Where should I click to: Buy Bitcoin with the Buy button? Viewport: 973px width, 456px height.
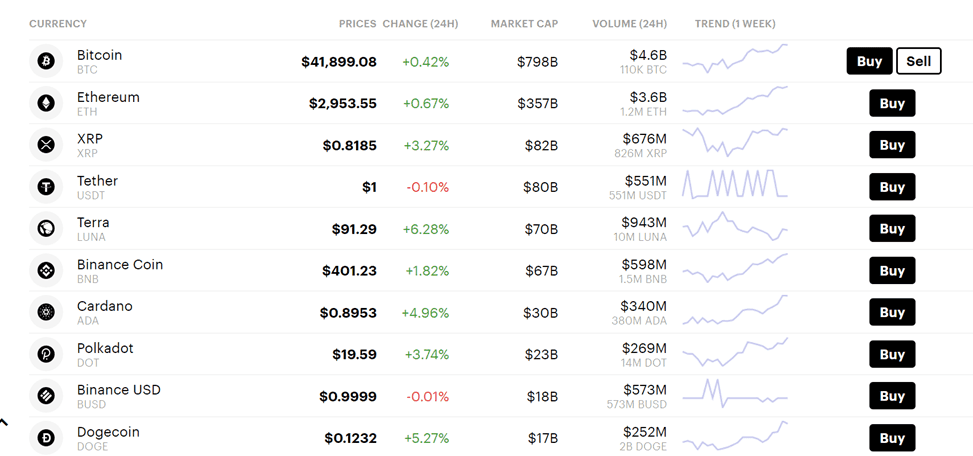coord(869,61)
